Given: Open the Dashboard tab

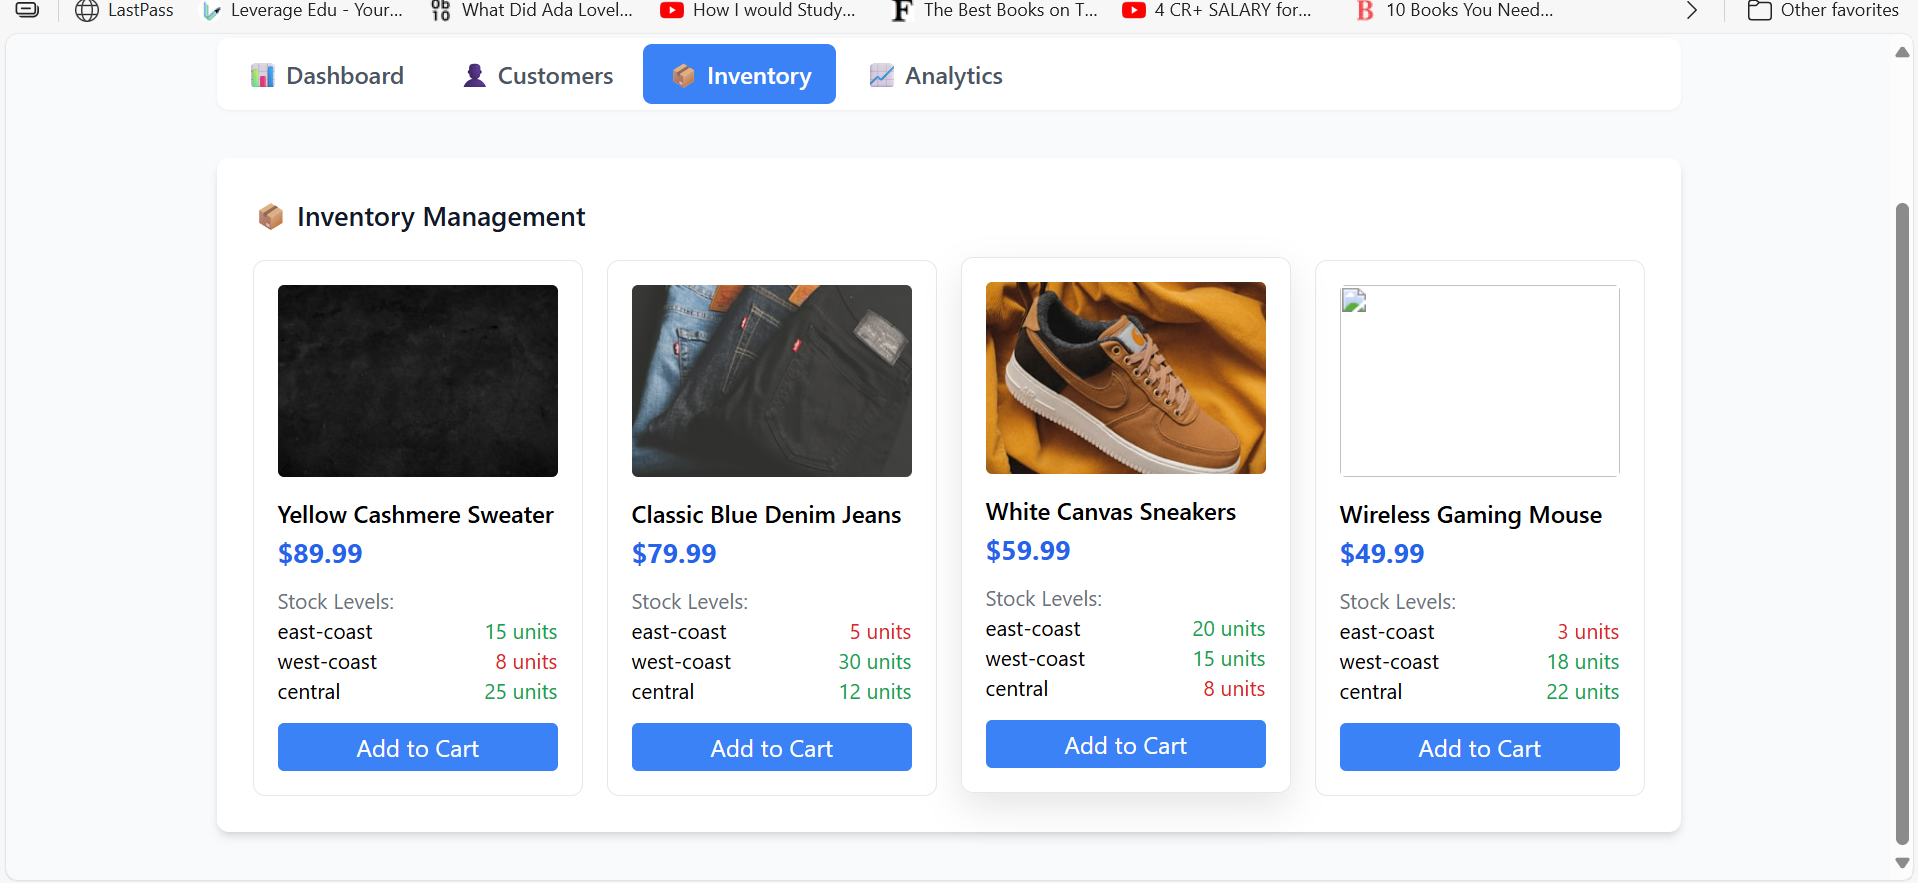Looking at the screenshot, I should click(328, 75).
